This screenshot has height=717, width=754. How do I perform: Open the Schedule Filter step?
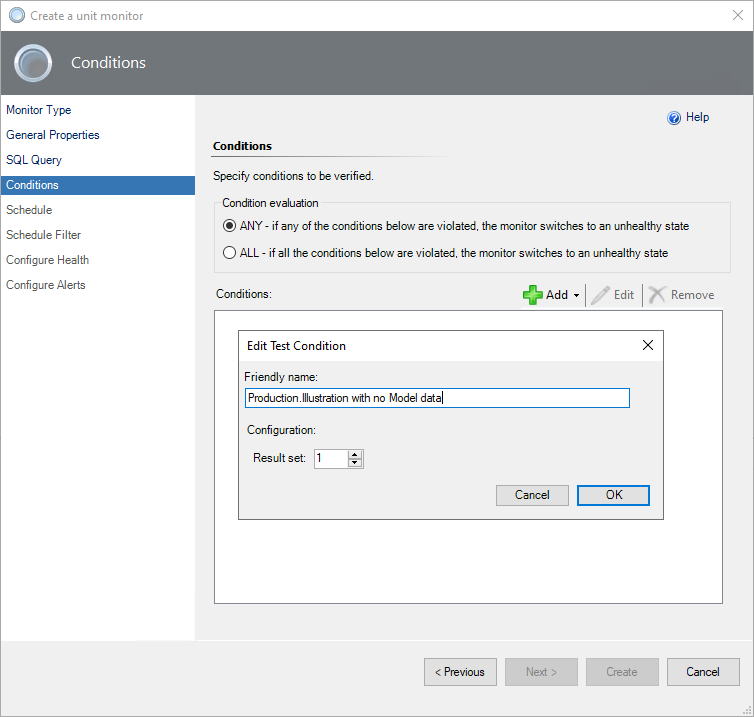44,235
